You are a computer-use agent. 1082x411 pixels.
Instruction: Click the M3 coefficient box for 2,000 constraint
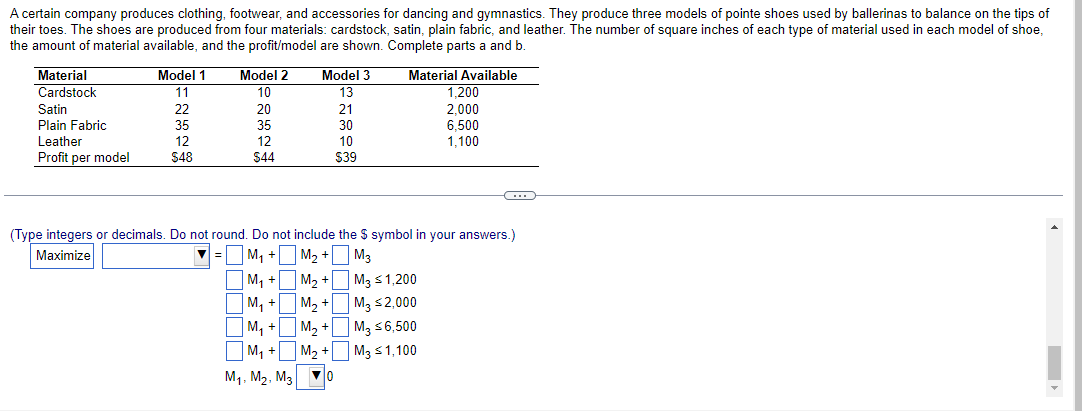(x=340, y=303)
